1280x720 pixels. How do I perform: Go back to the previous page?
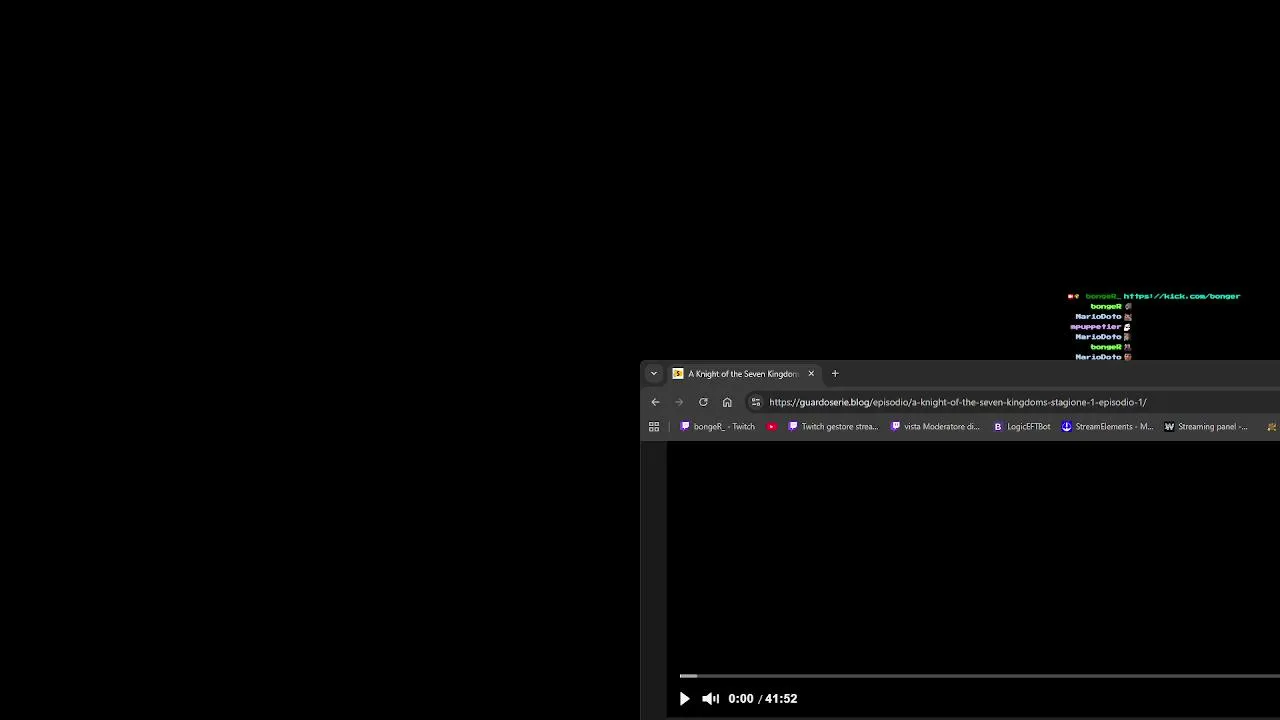tap(655, 402)
